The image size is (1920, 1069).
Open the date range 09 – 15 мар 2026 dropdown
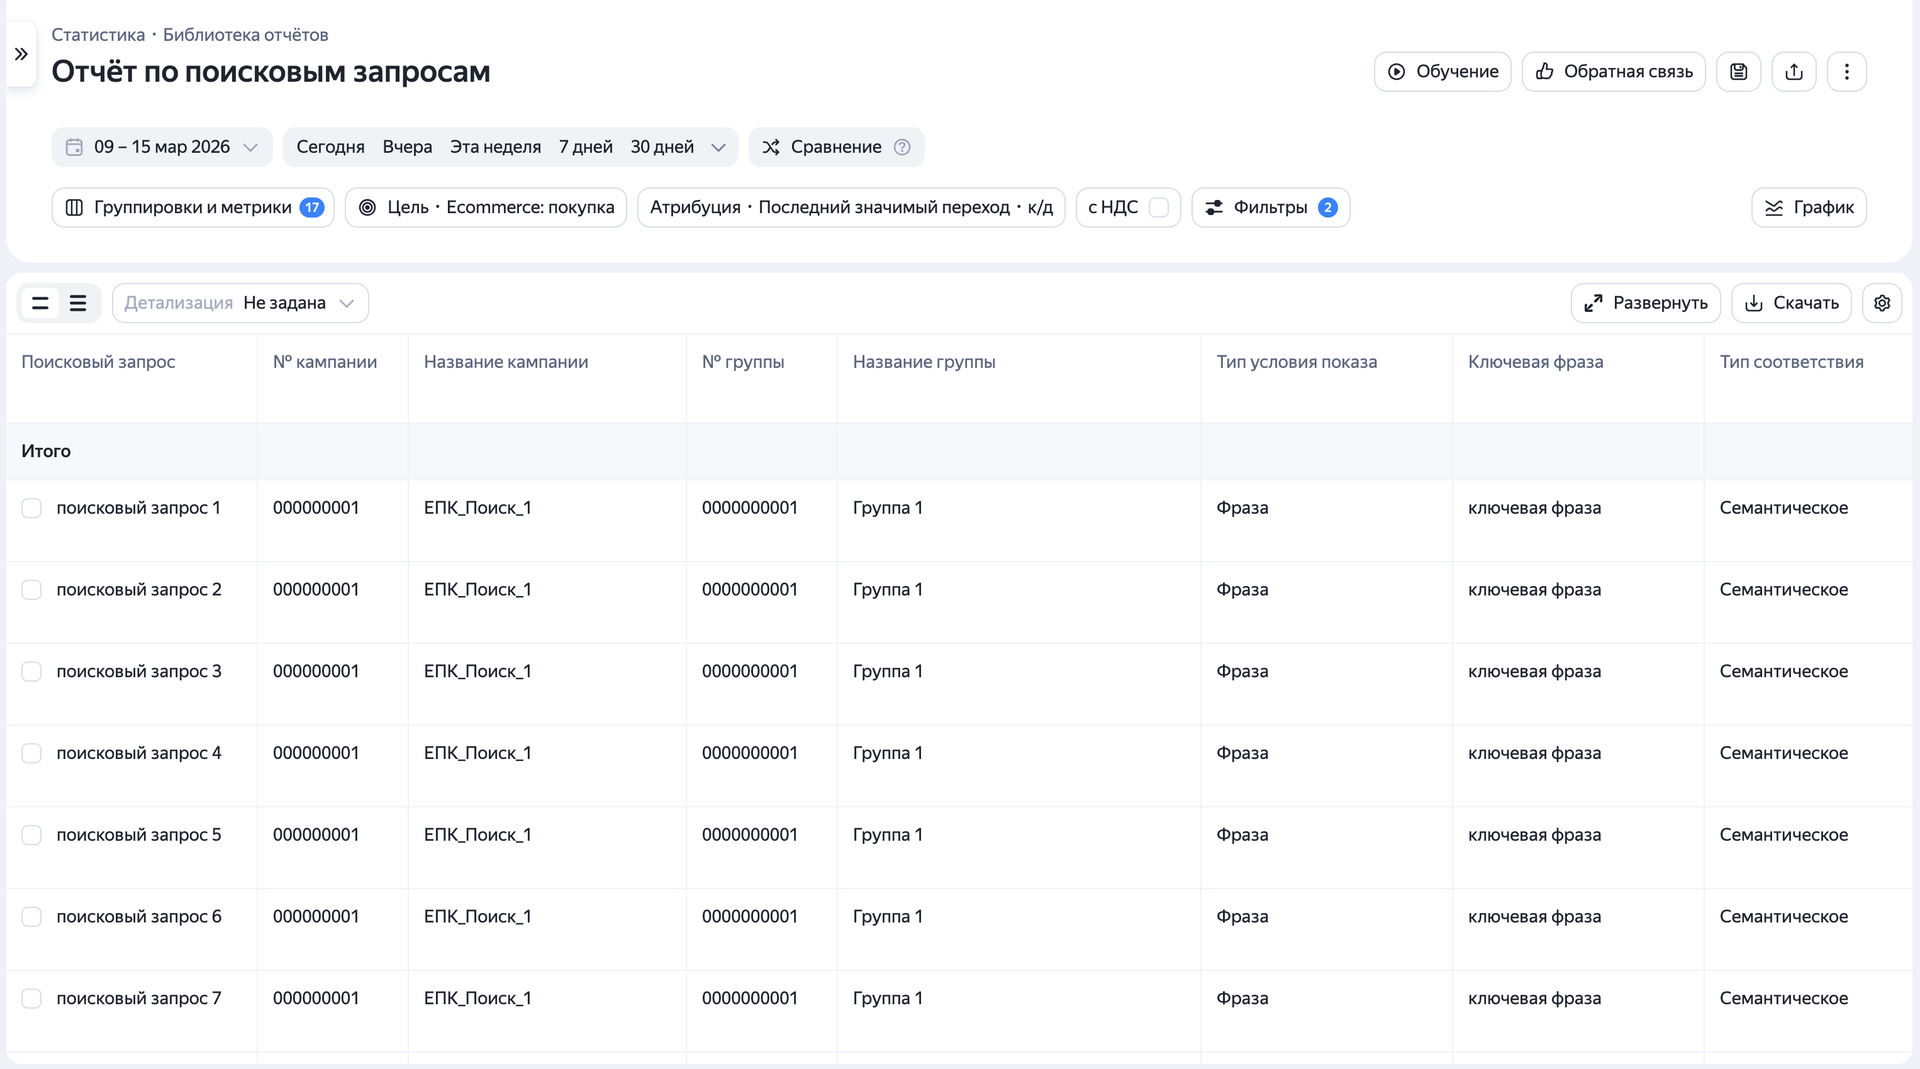(162, 147)
